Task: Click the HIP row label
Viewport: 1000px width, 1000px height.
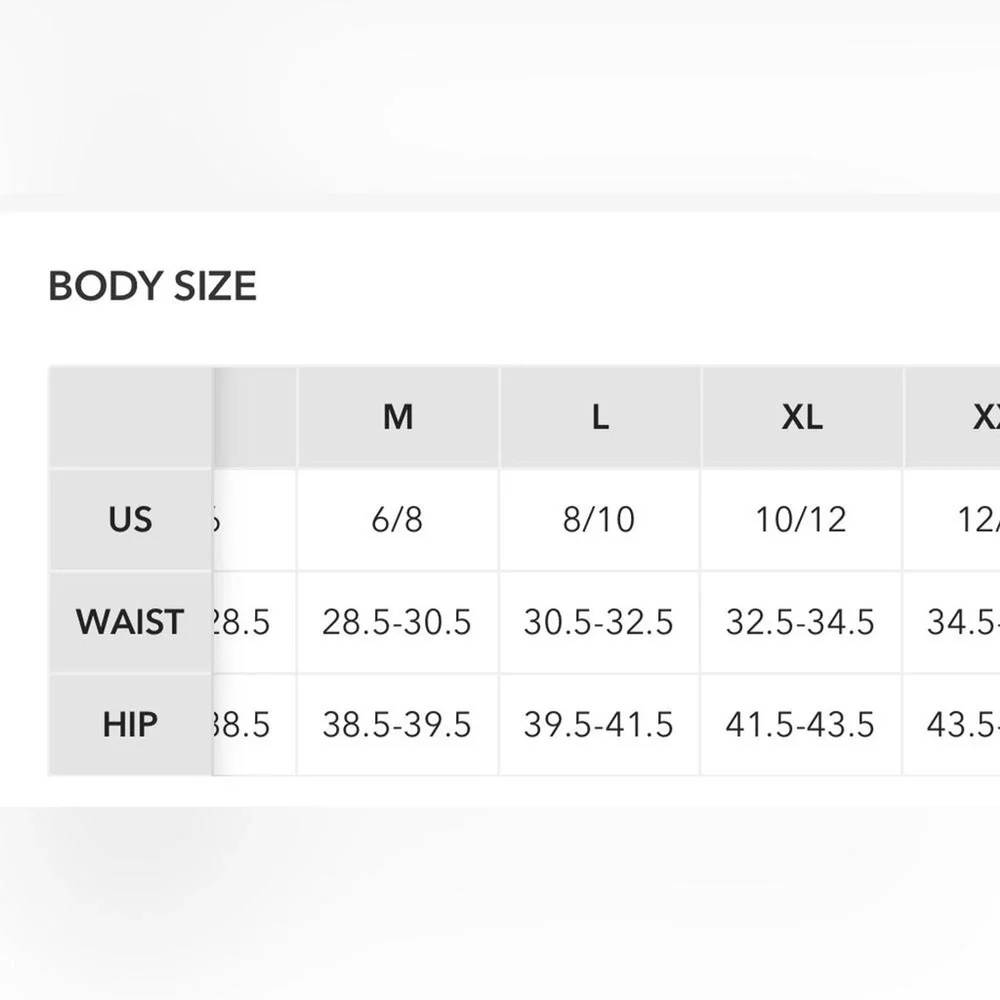Action: click(130, 724)
